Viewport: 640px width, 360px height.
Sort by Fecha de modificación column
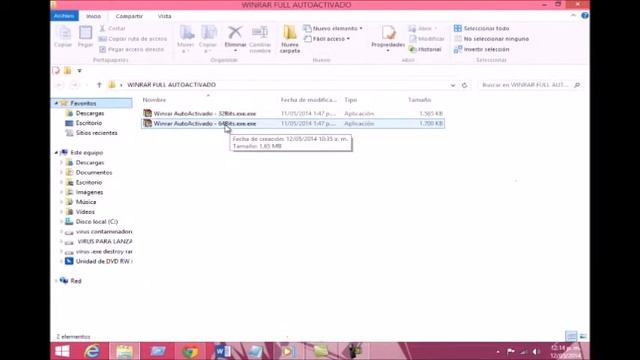point(309,100)
